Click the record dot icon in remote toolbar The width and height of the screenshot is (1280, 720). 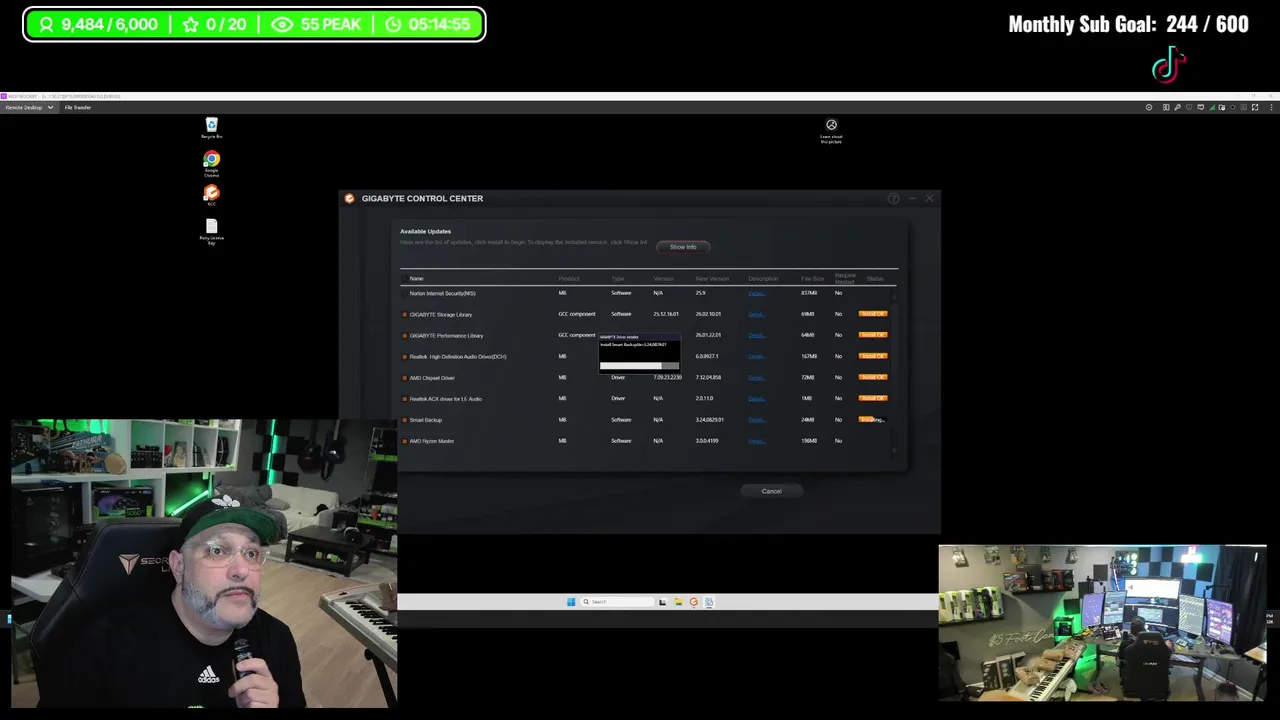(x=1233, y=107)
